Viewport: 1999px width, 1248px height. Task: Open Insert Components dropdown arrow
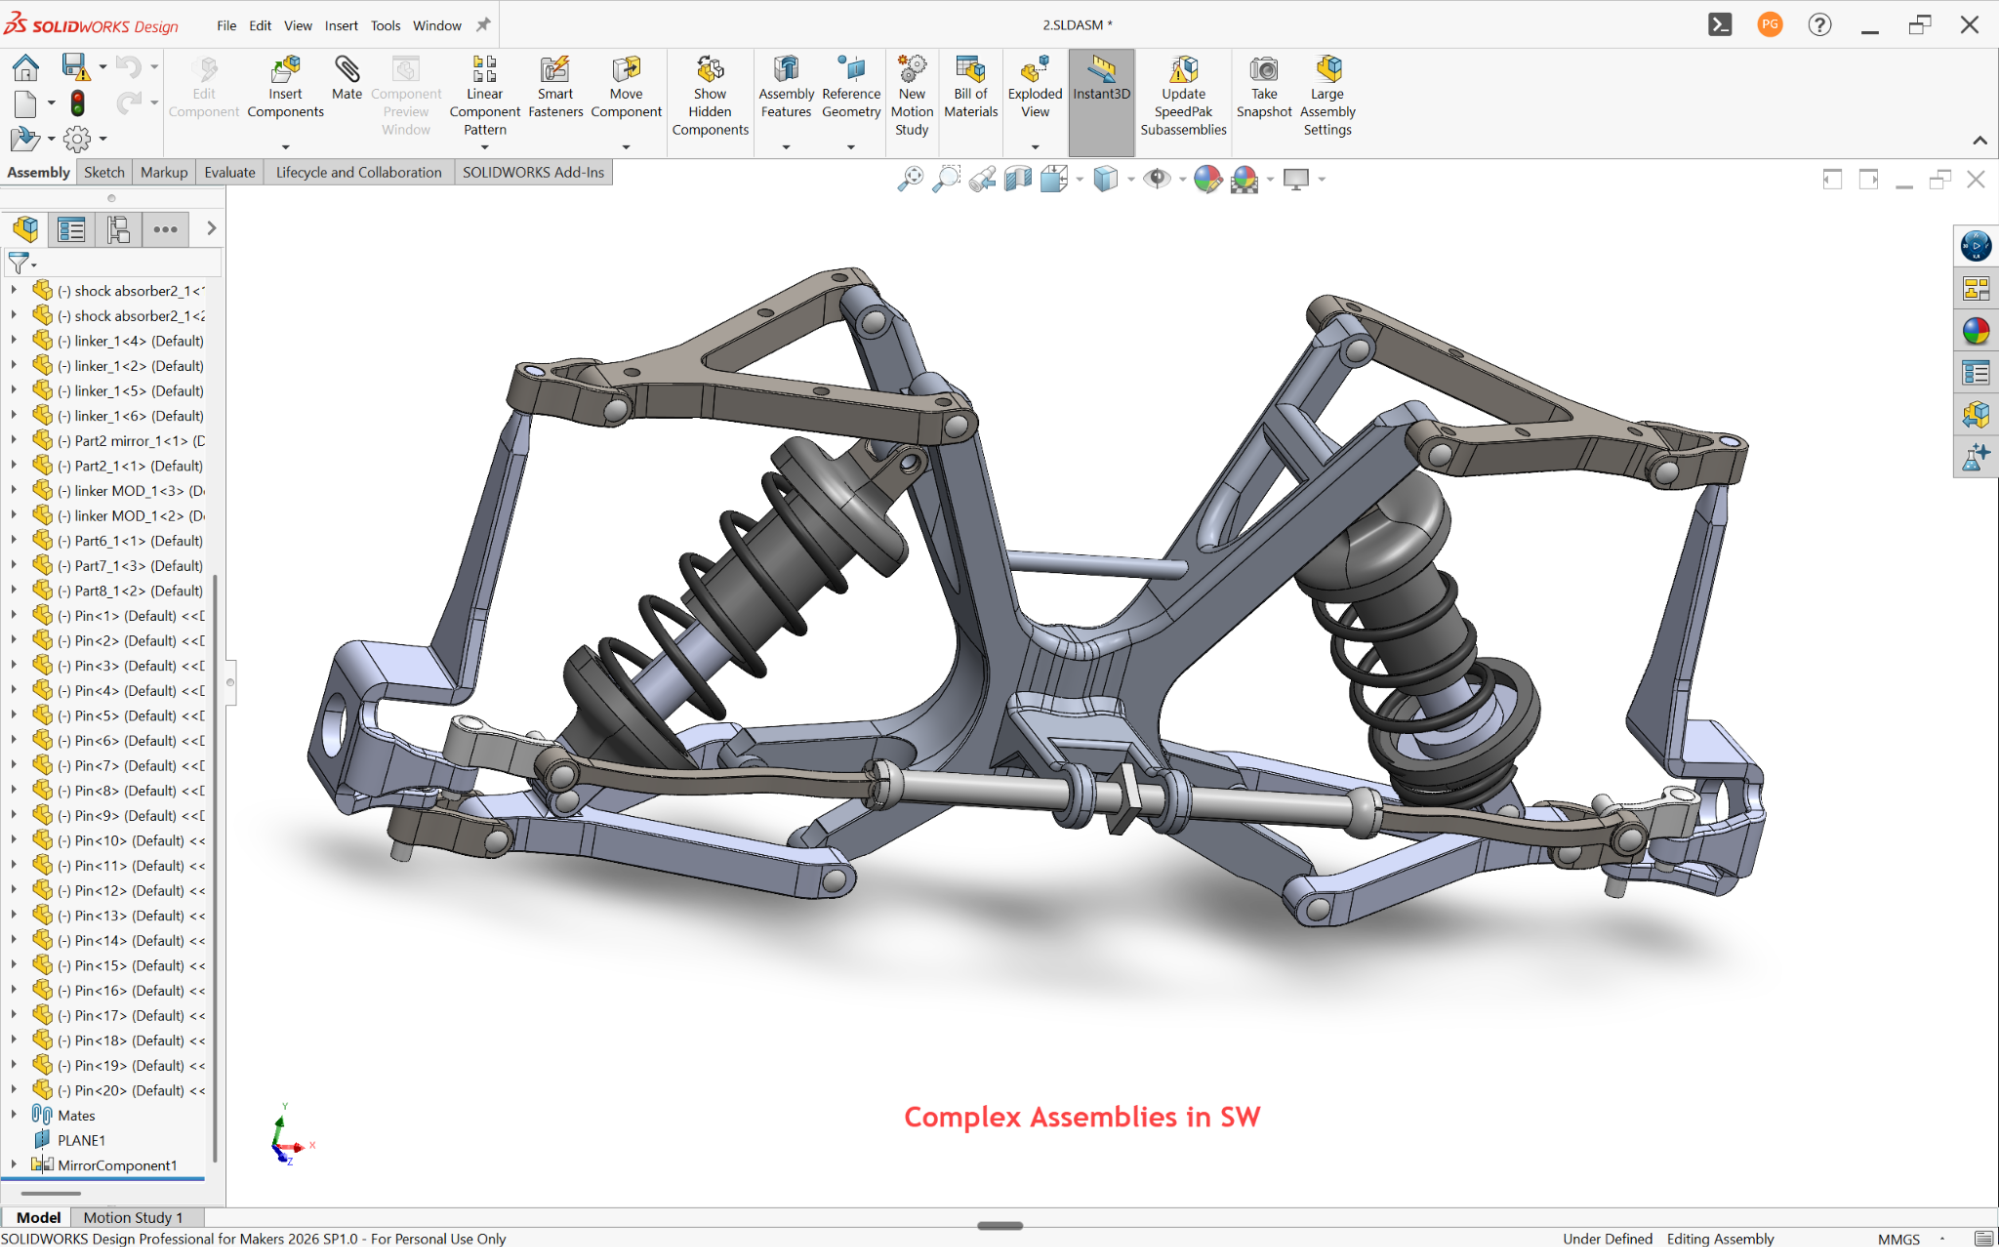click(285, 147)
